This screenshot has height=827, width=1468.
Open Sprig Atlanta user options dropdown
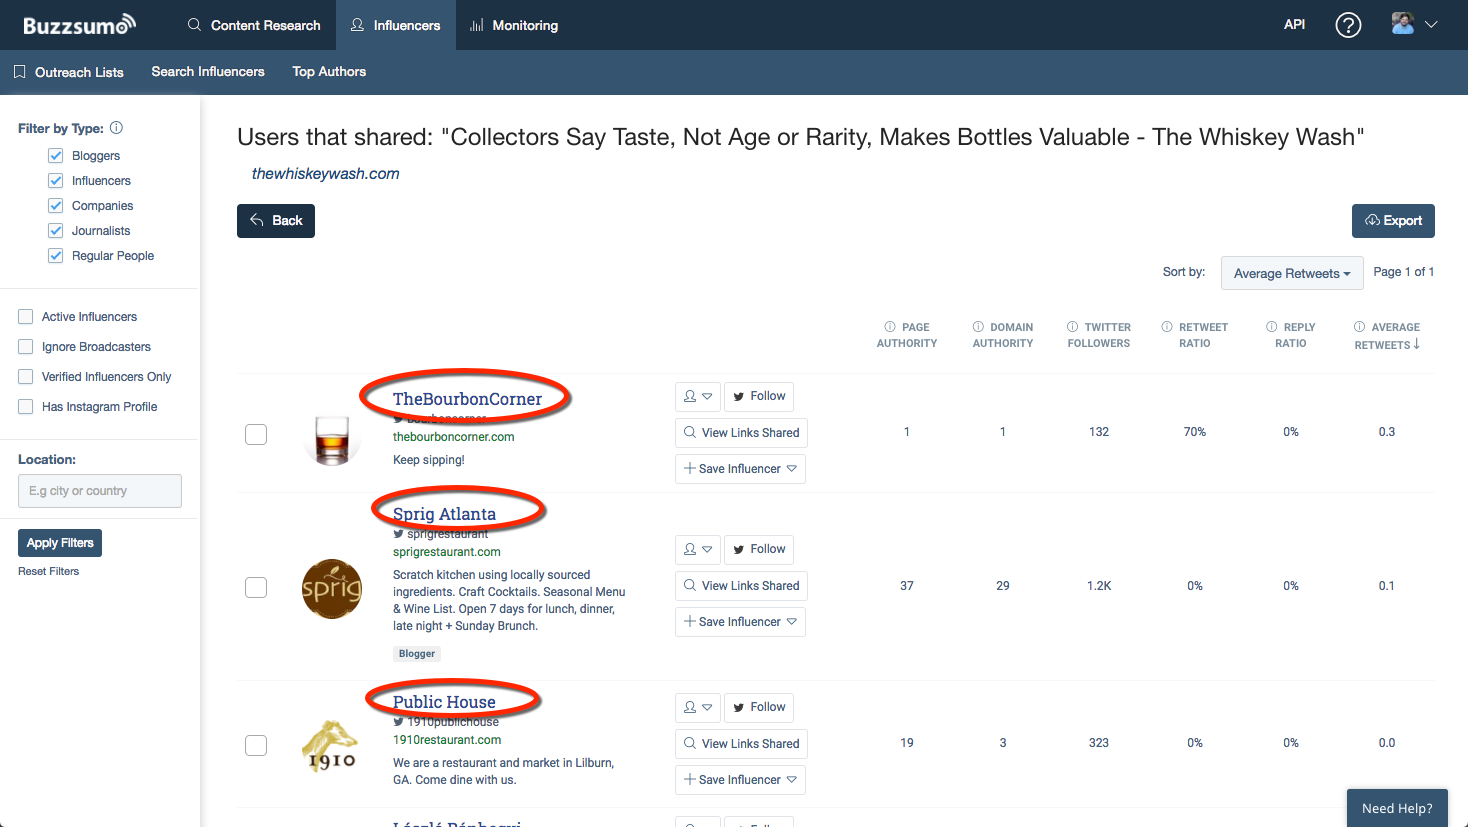click(x=698, y=550)
